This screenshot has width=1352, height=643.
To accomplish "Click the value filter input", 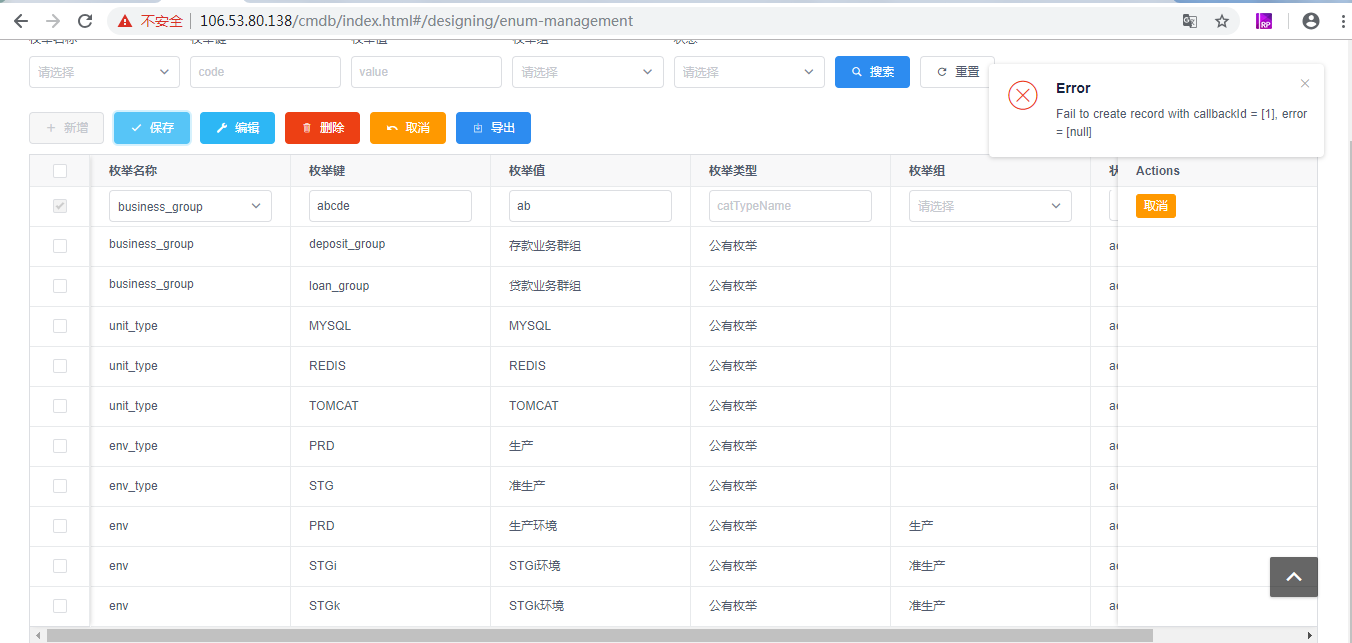I will point(426,72).
